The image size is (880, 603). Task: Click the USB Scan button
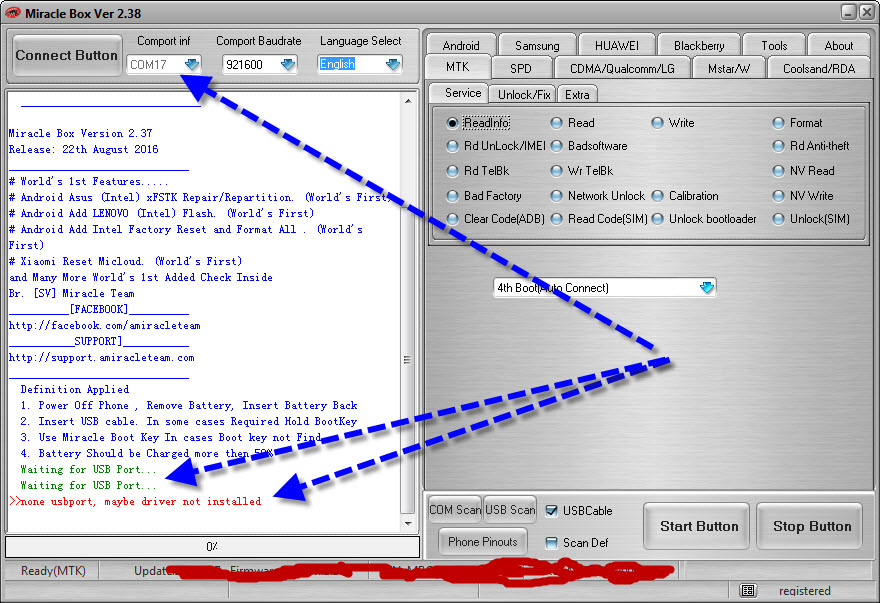510,510
